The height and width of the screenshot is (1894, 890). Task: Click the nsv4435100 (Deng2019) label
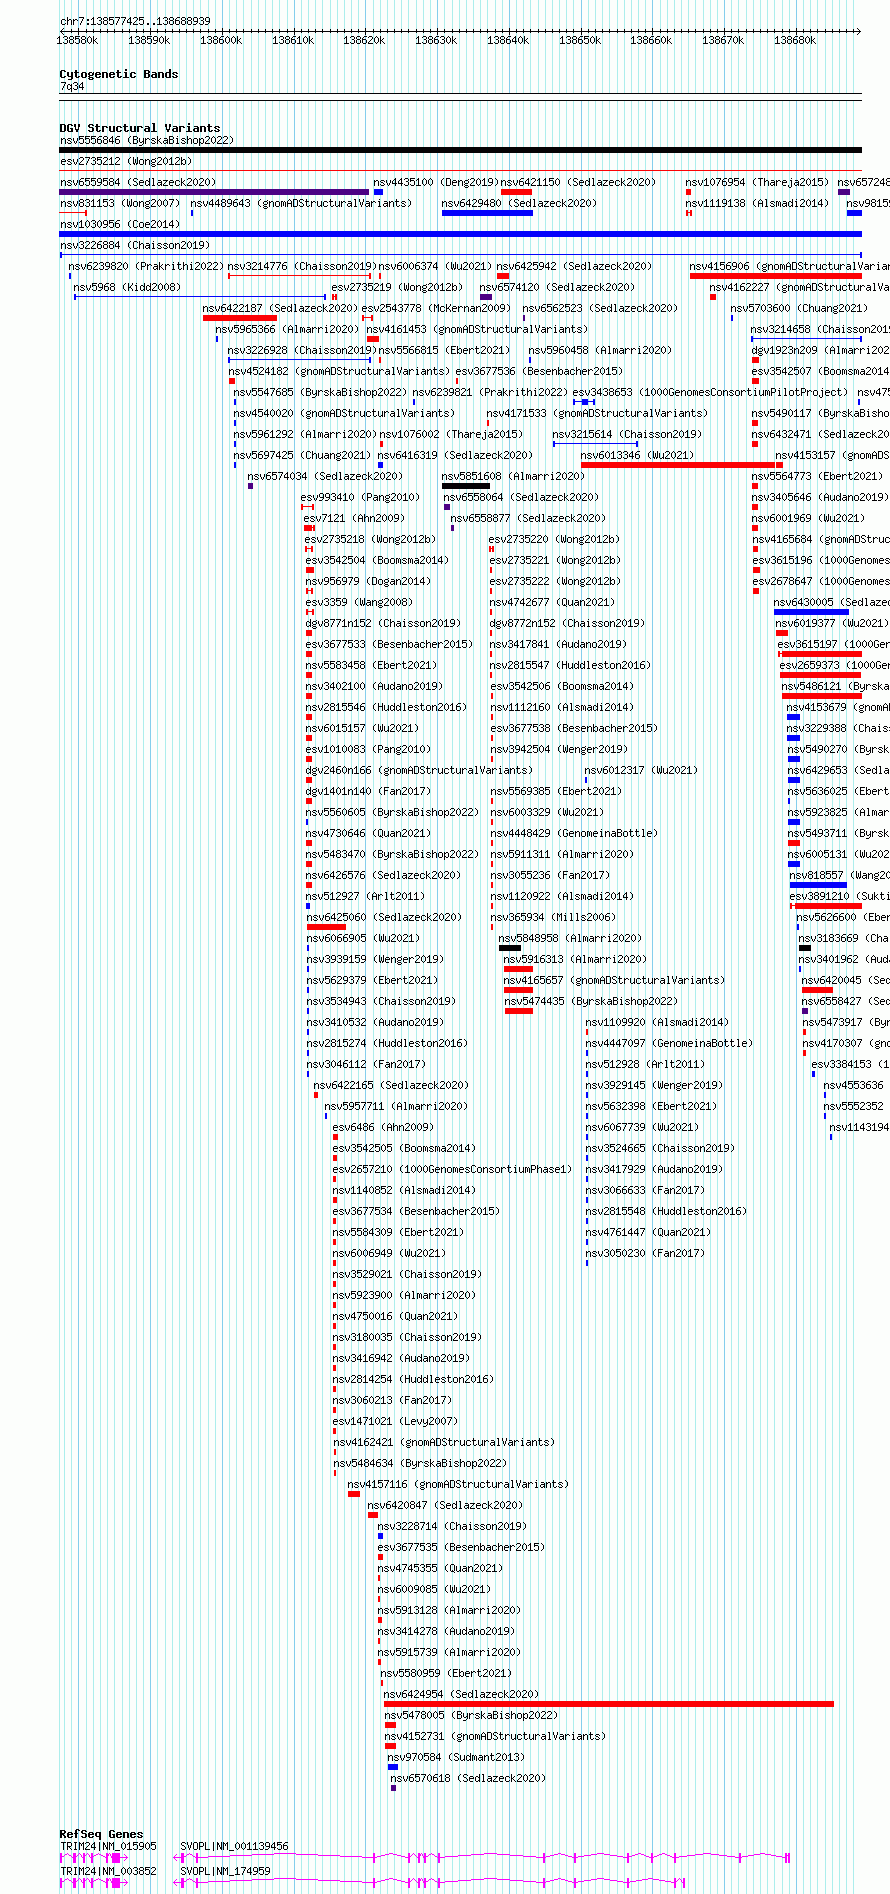436,183
